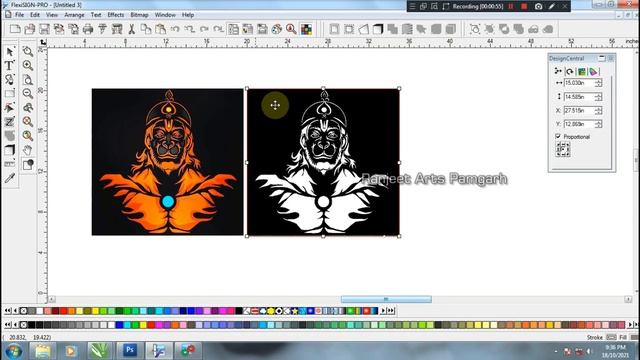Open the Rotate tab in DesignCentral

click(570, 71)
